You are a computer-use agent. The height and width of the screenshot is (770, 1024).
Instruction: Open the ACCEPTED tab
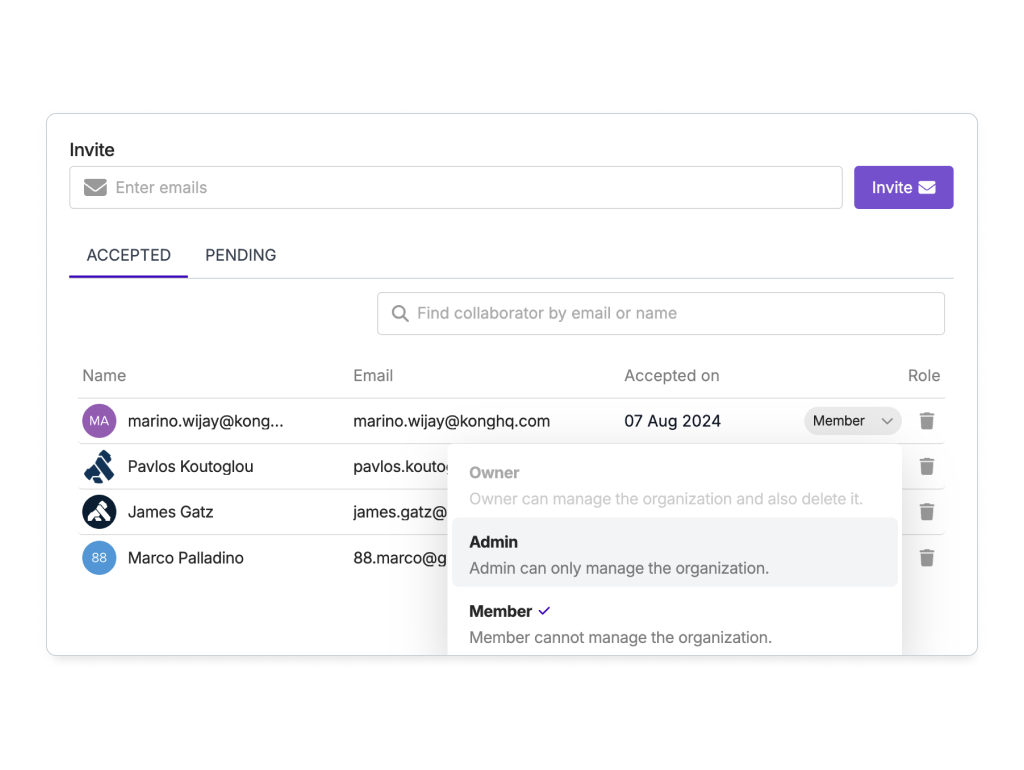point(129,255)
